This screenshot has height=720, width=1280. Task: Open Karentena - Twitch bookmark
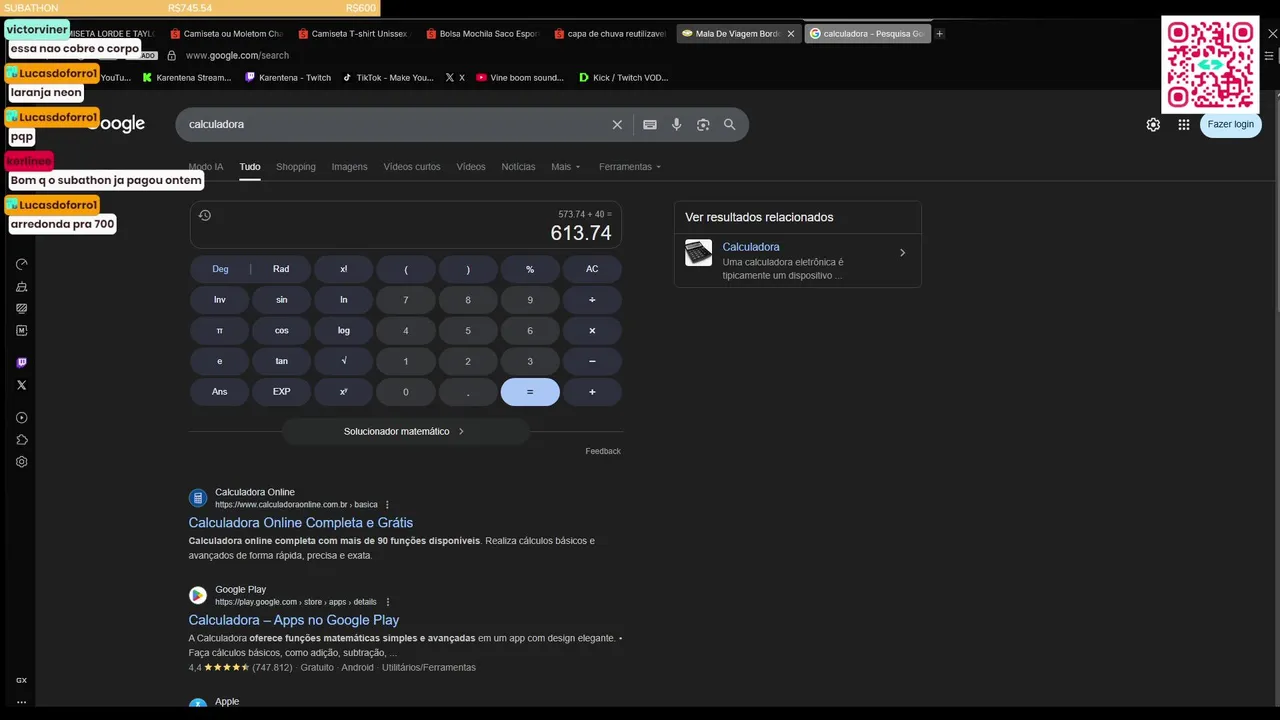coord(288,77)
